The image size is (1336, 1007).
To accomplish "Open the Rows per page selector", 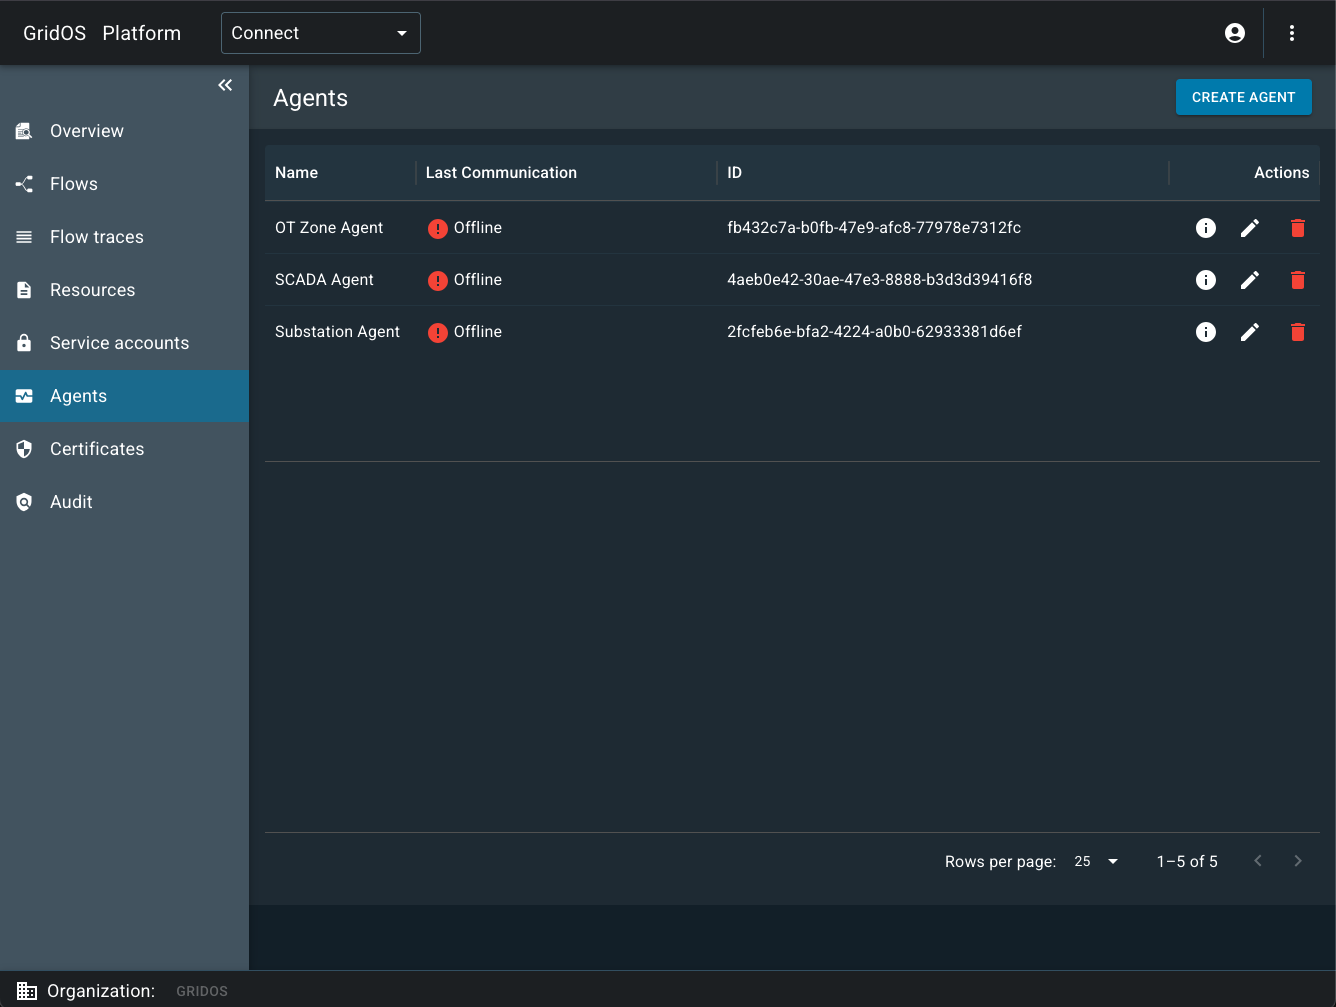I will coord(1095,861).
